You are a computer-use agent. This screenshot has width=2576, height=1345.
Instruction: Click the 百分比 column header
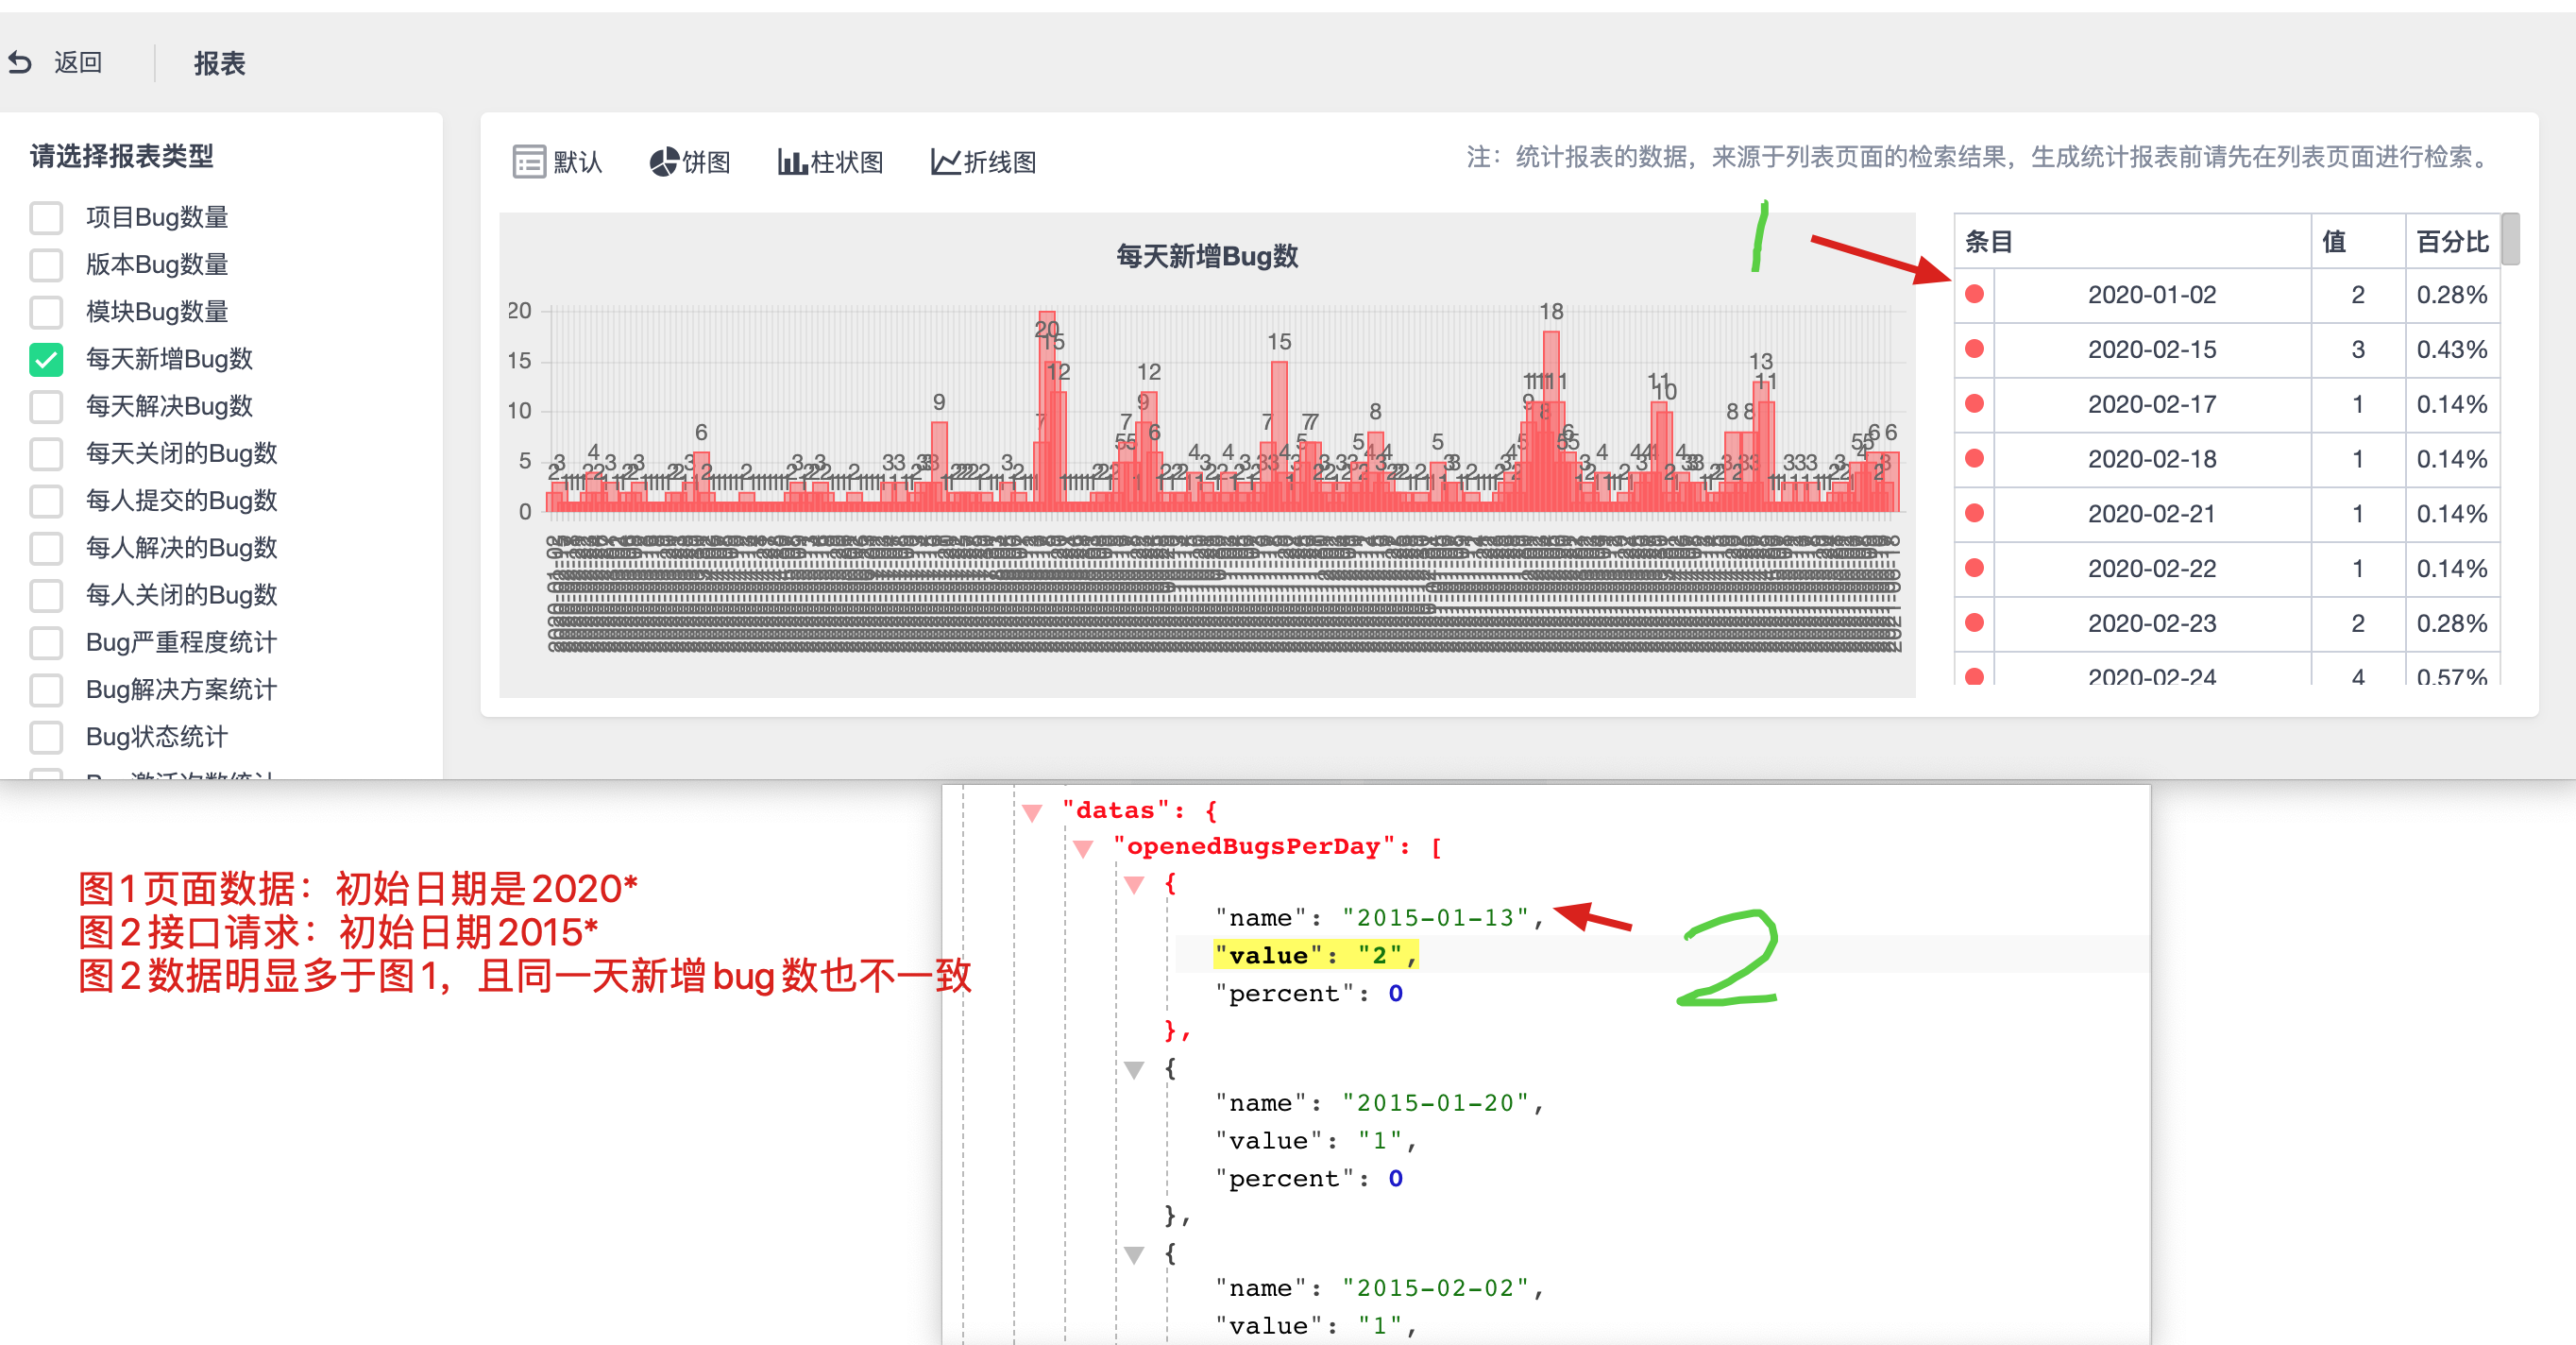point(2451,241)
